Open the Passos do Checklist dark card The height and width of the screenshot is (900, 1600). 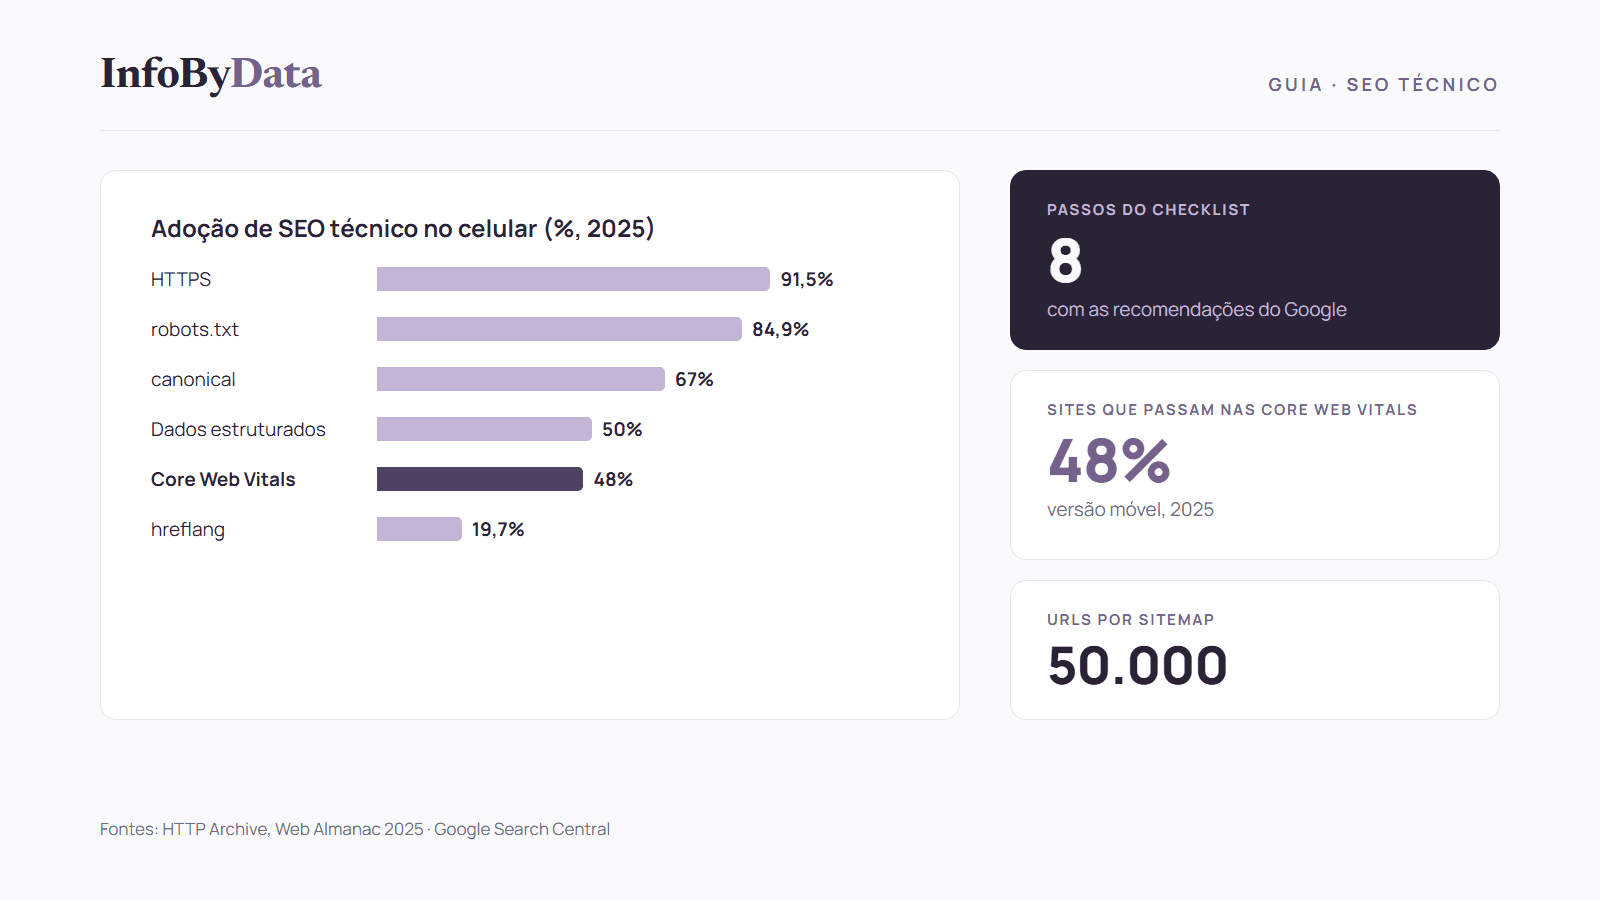1255,260
